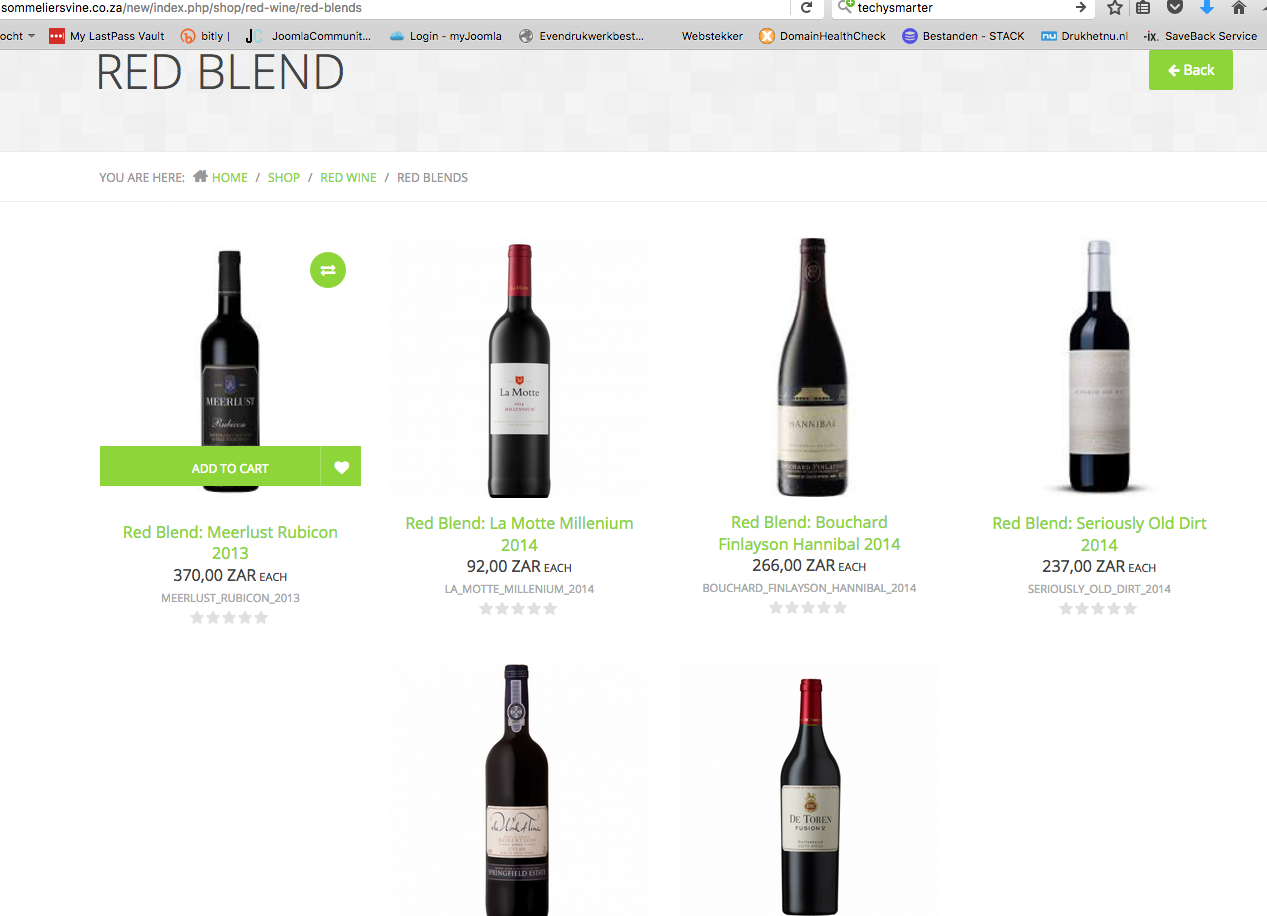Open the downloads arrow icon in the toolbar
Viewport: 1267px width, 916px height.
click(1207, 8)
